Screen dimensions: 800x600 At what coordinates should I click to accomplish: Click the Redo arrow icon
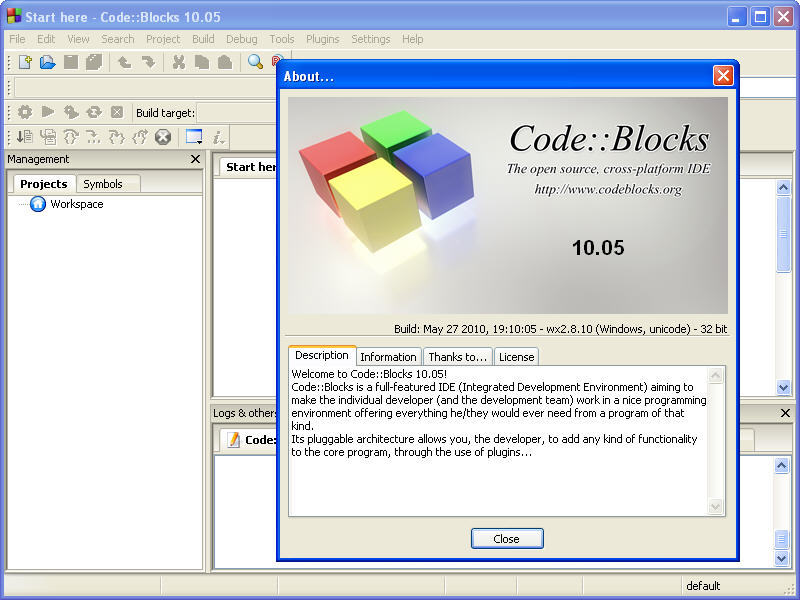(x=148, y=63)
